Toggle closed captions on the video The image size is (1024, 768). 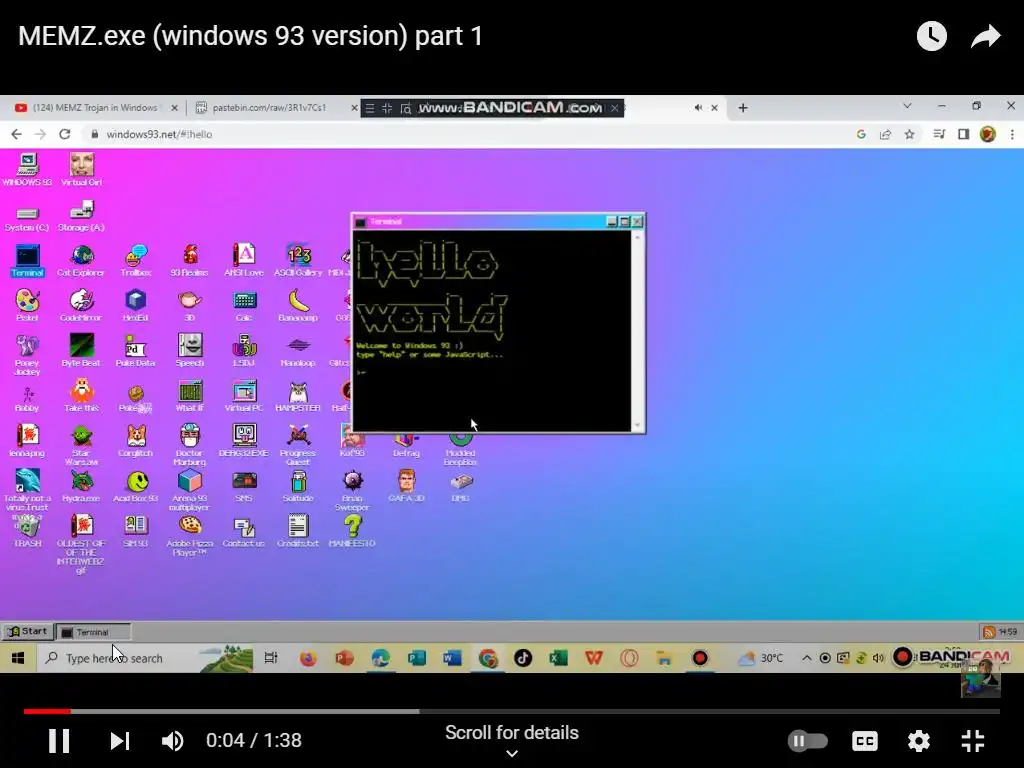[x=865, y=741]
